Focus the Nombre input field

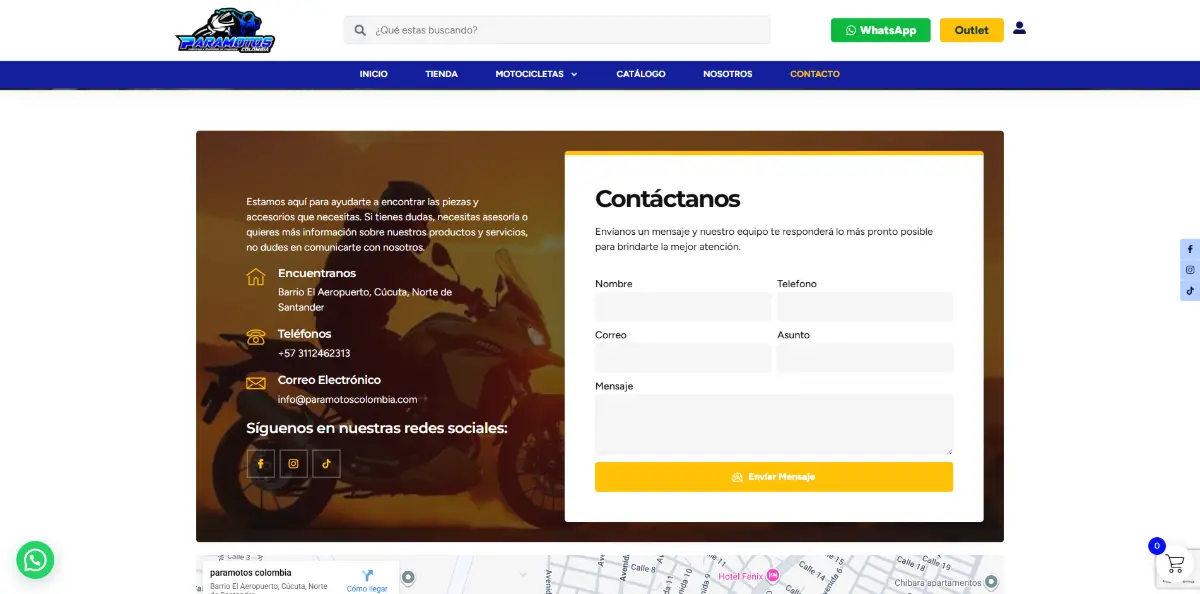coord(683,306)
